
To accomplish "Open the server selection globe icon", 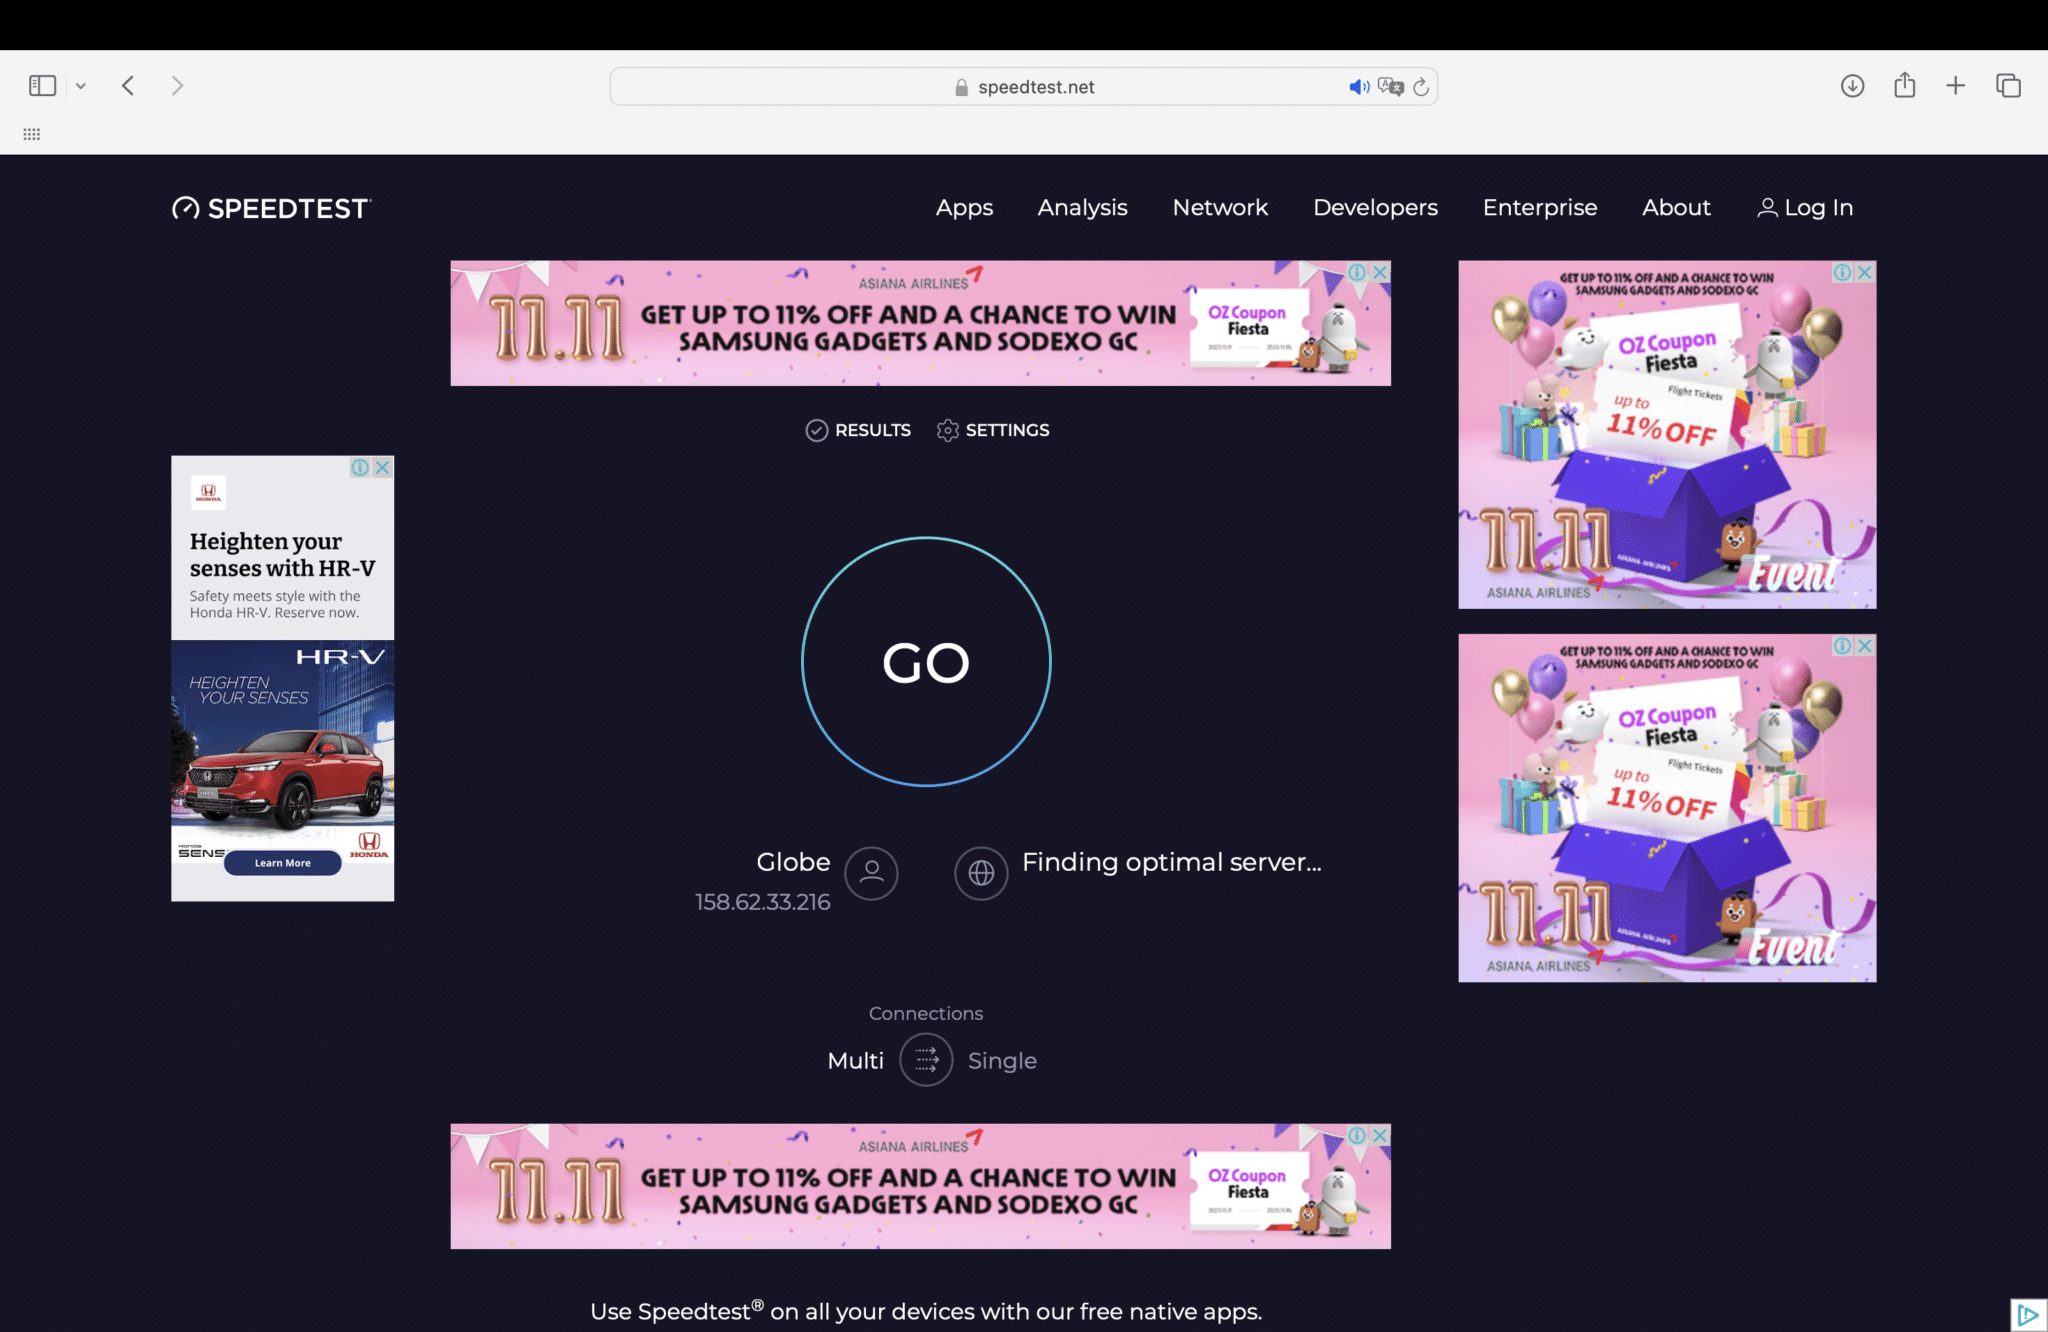I will coord(981,873).
